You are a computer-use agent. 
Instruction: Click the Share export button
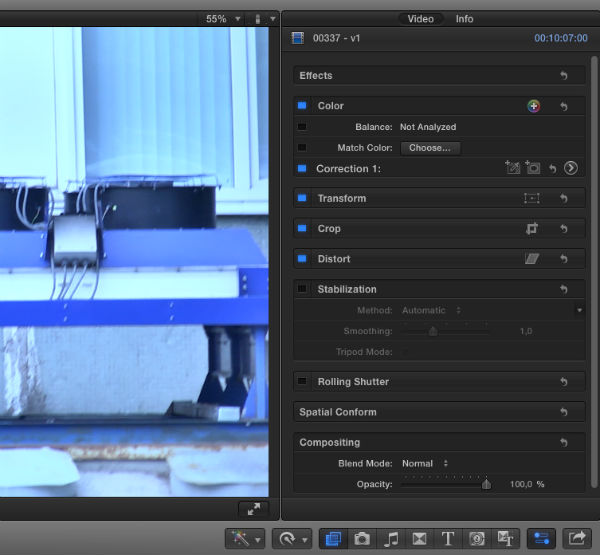(x=577, y=539)
